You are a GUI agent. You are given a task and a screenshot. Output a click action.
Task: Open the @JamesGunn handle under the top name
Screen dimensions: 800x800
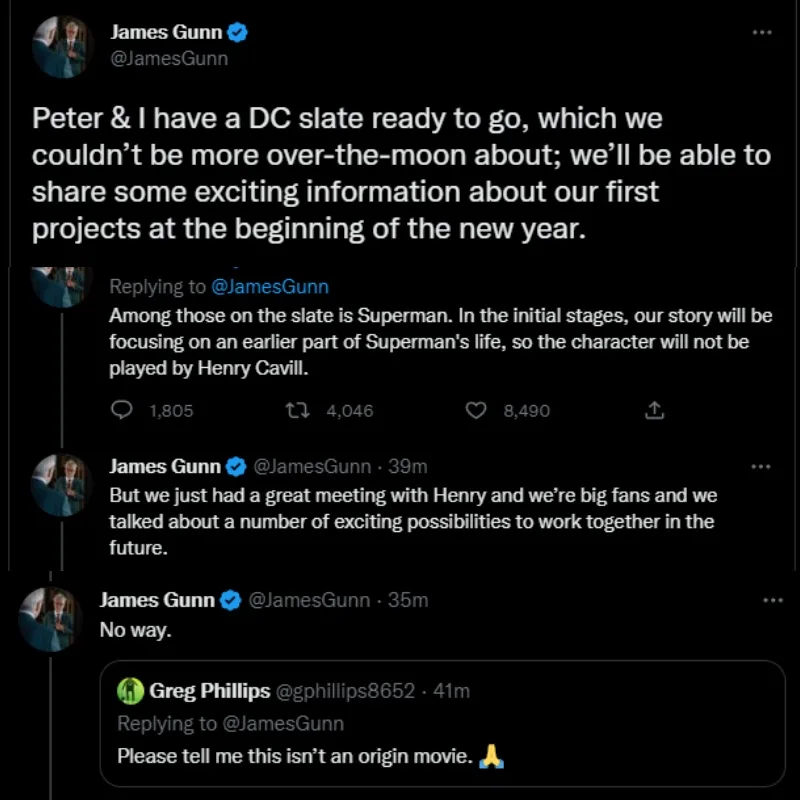pos(168,58)
